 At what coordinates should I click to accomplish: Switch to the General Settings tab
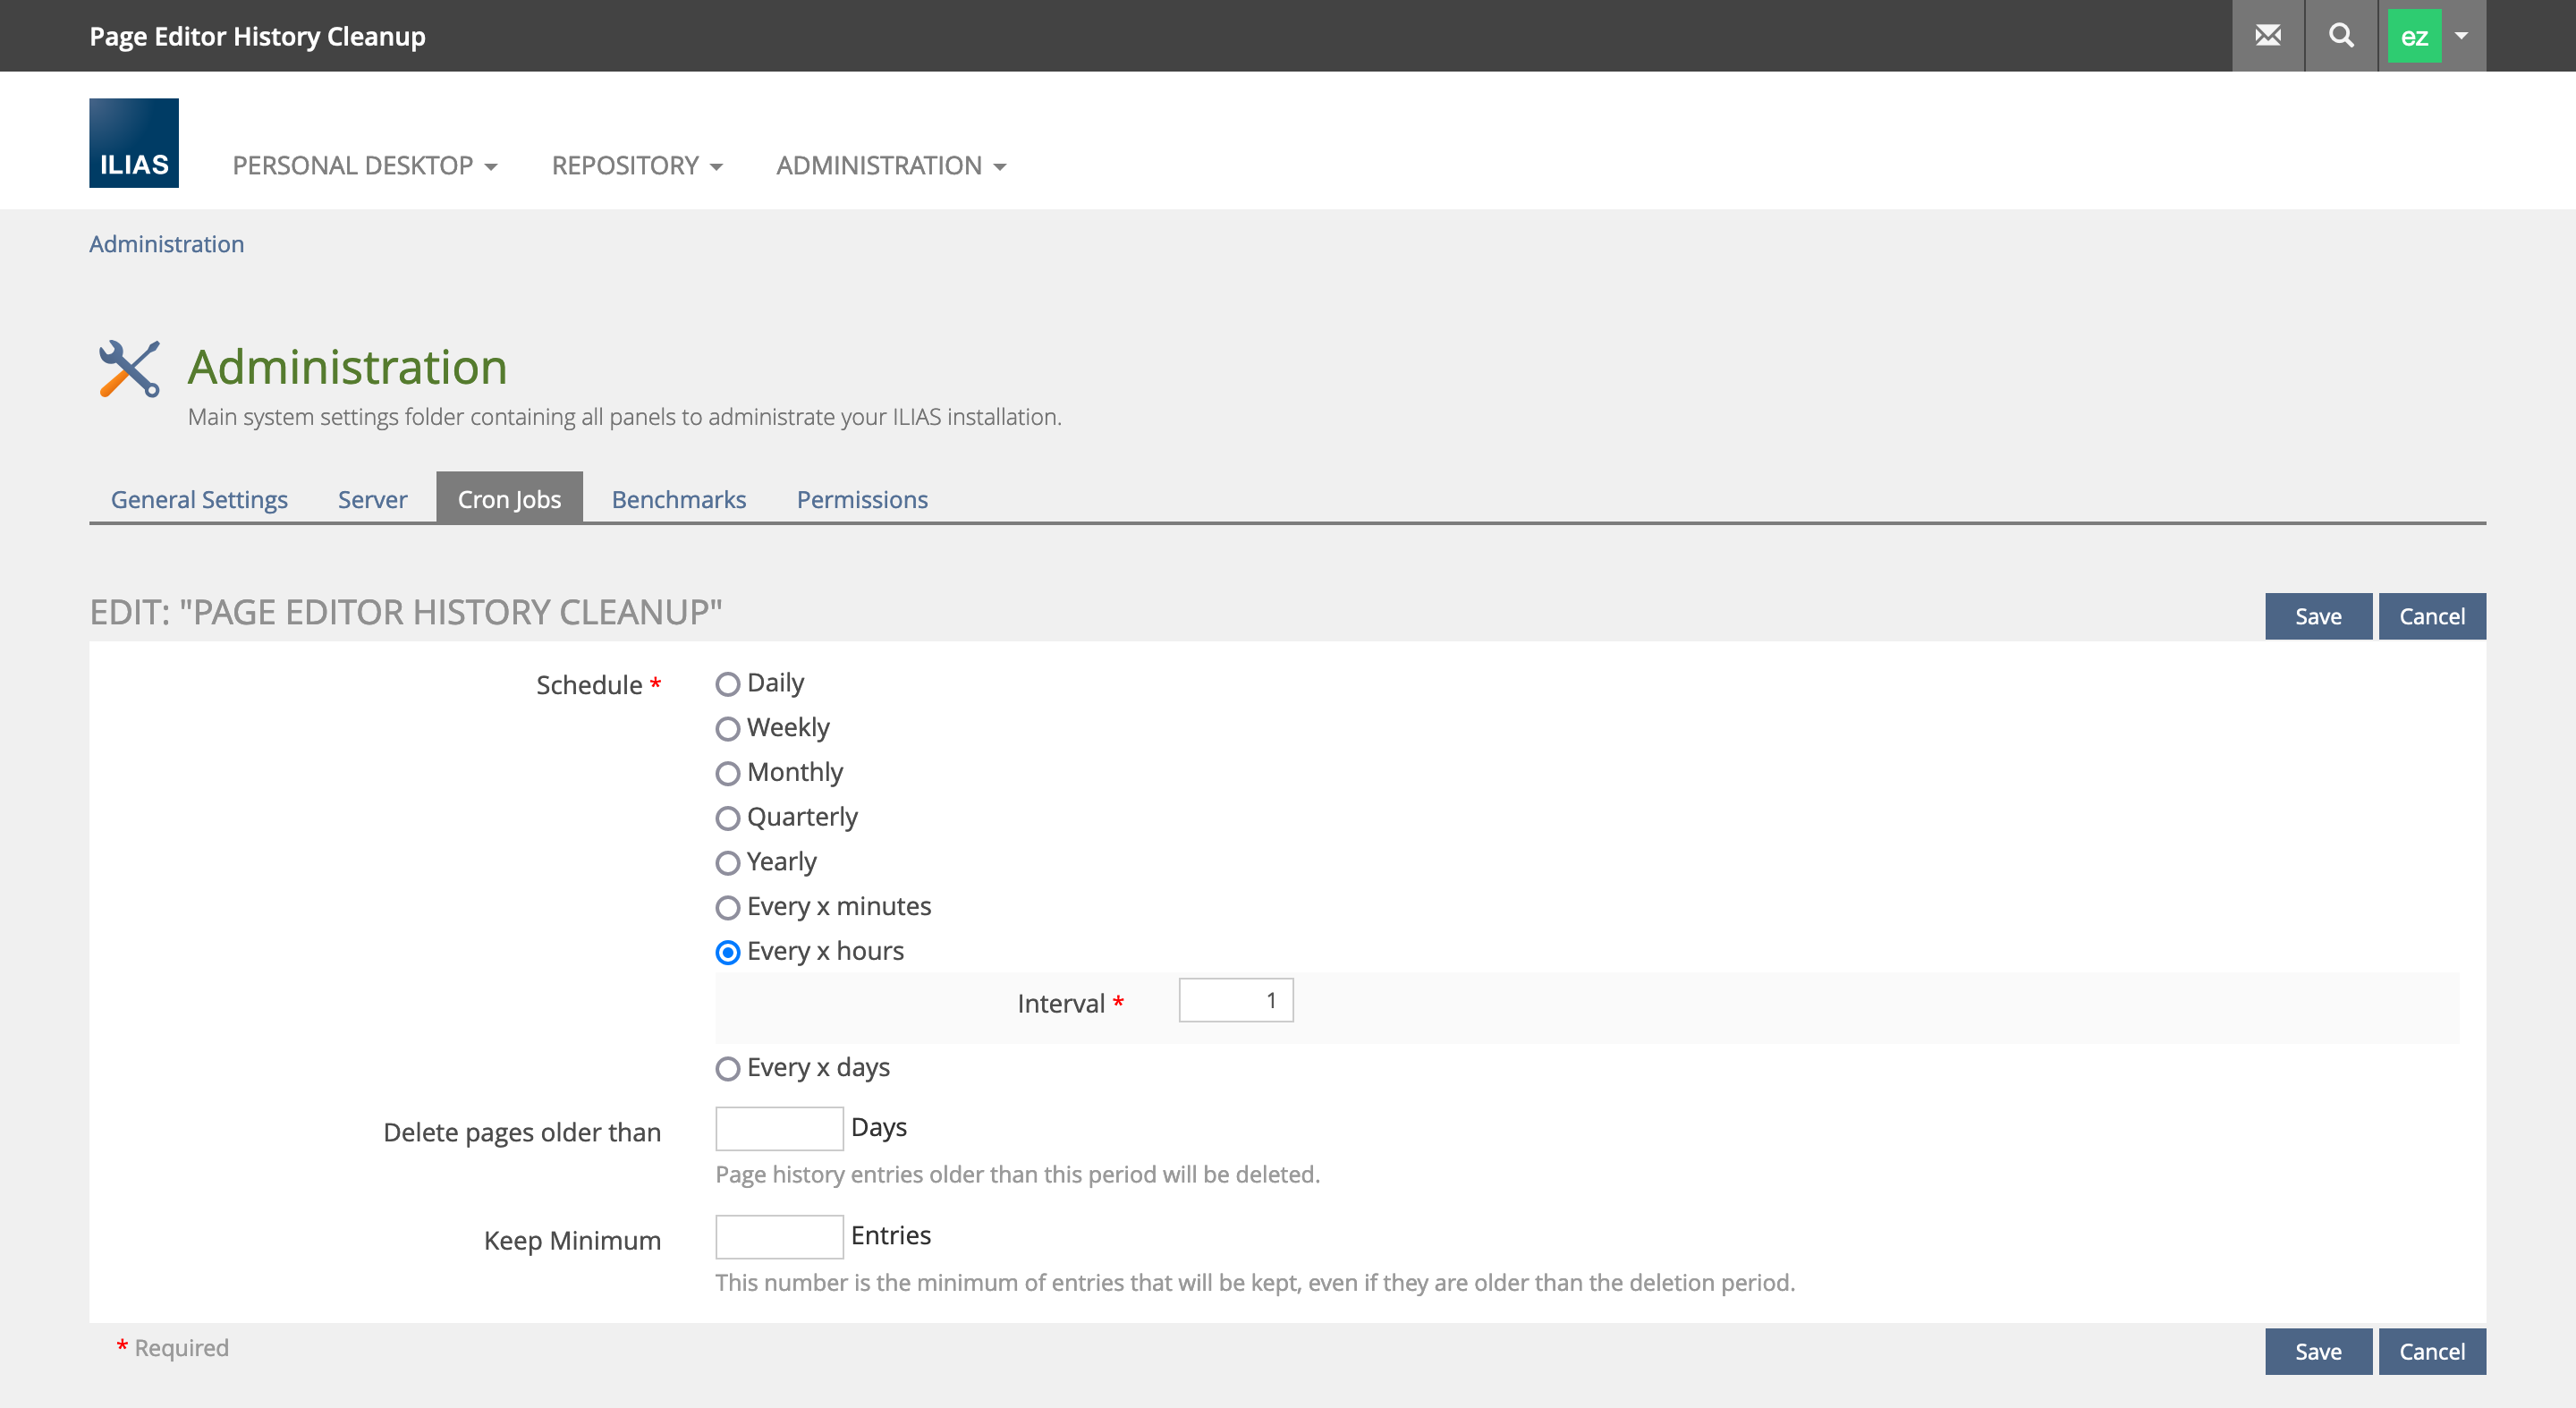tap(199, 499)
